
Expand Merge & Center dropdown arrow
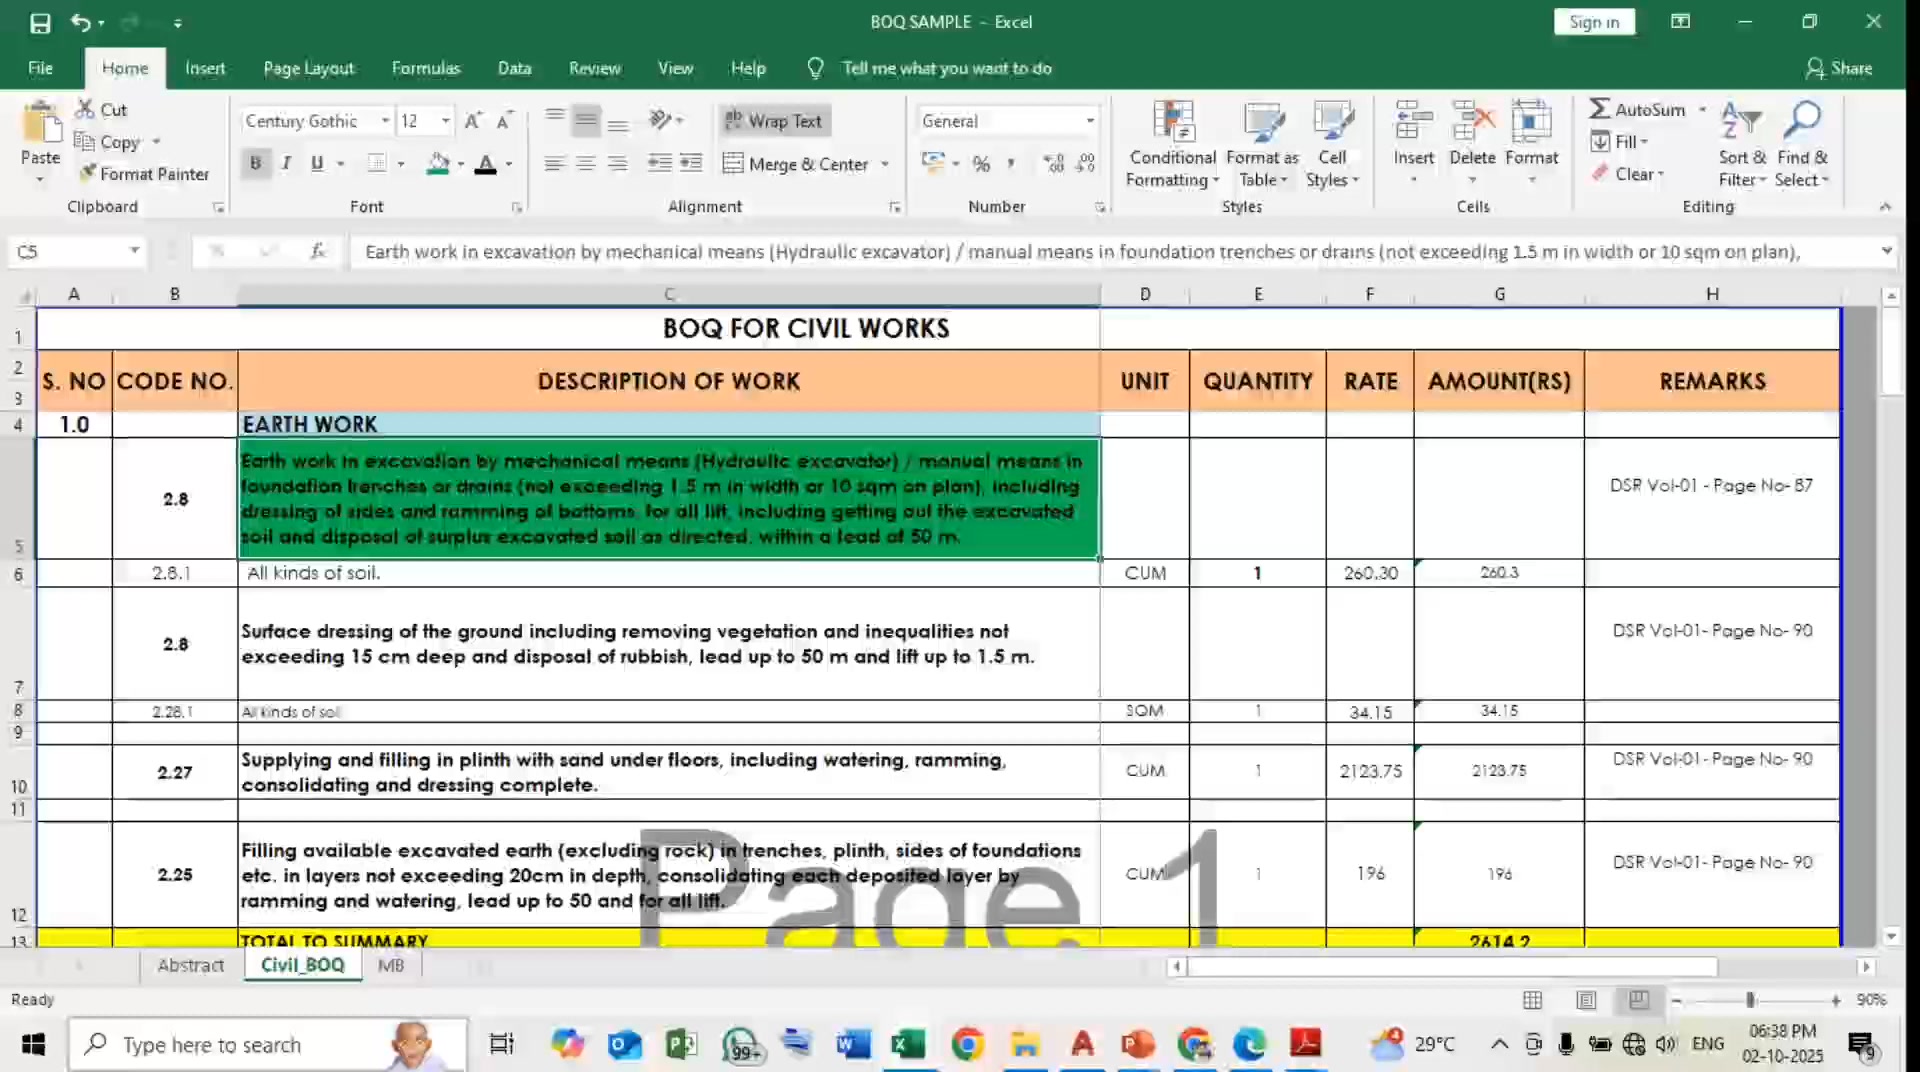885,163
